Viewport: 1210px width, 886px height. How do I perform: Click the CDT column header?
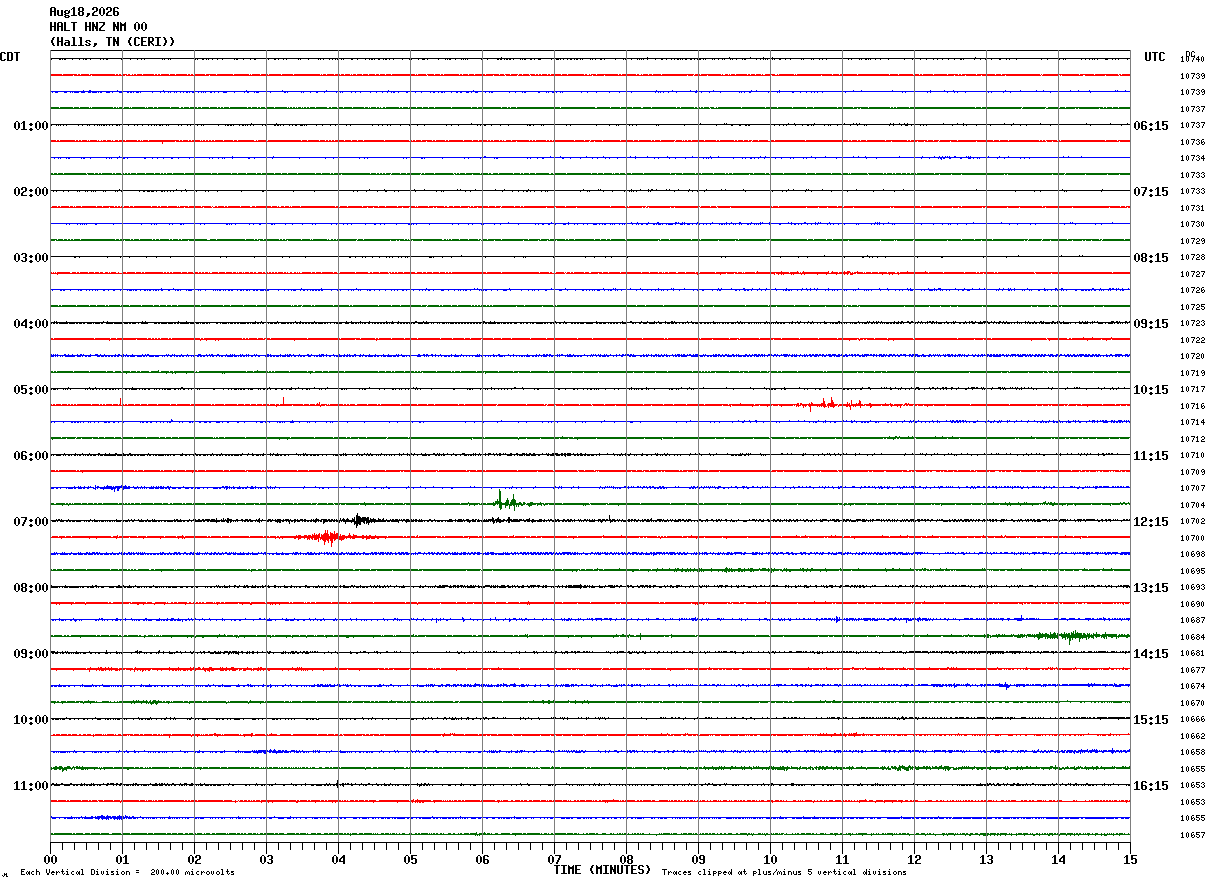pyautogui.click(x=10, y=57)
